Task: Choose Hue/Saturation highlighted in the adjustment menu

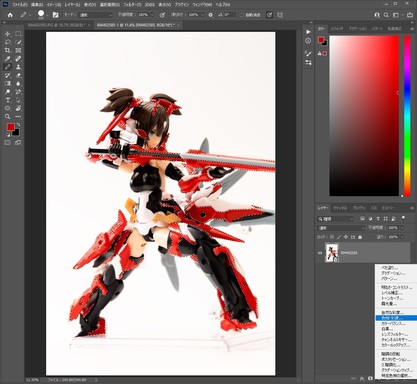Action: [396, 318]
